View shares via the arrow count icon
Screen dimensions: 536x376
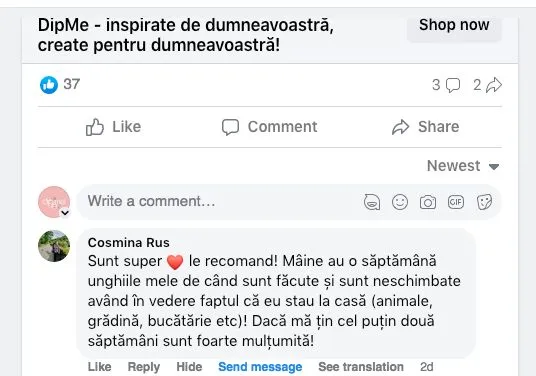coord(487,85)
